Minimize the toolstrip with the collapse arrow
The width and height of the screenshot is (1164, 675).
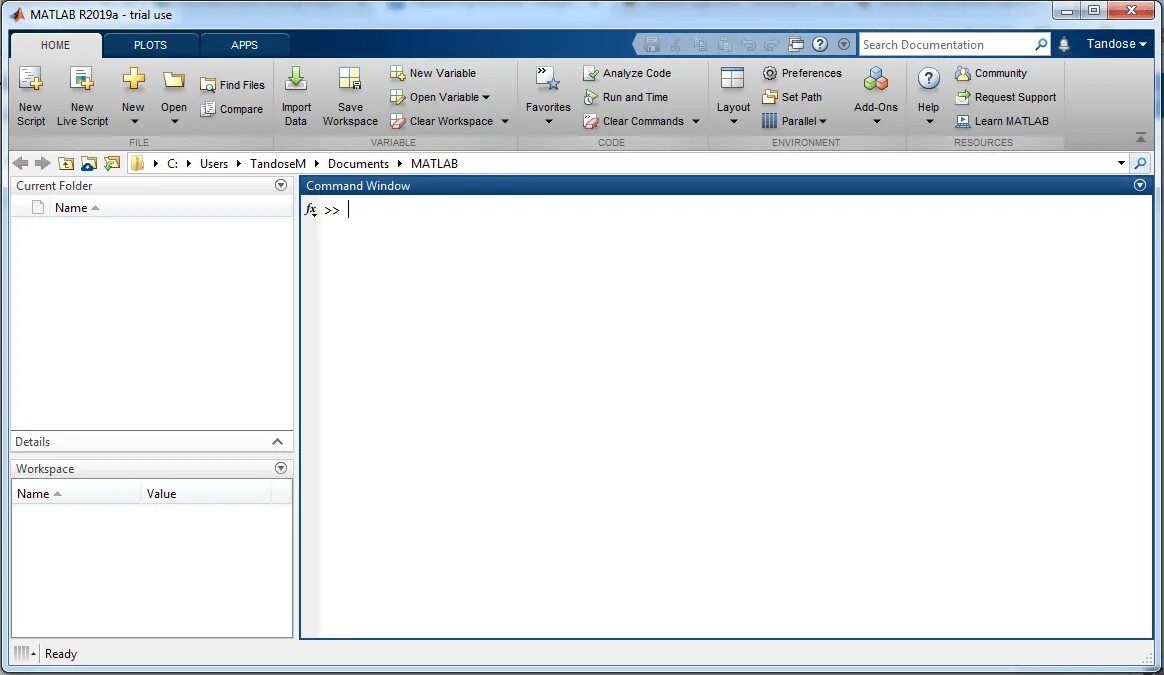click(1141, 137)
